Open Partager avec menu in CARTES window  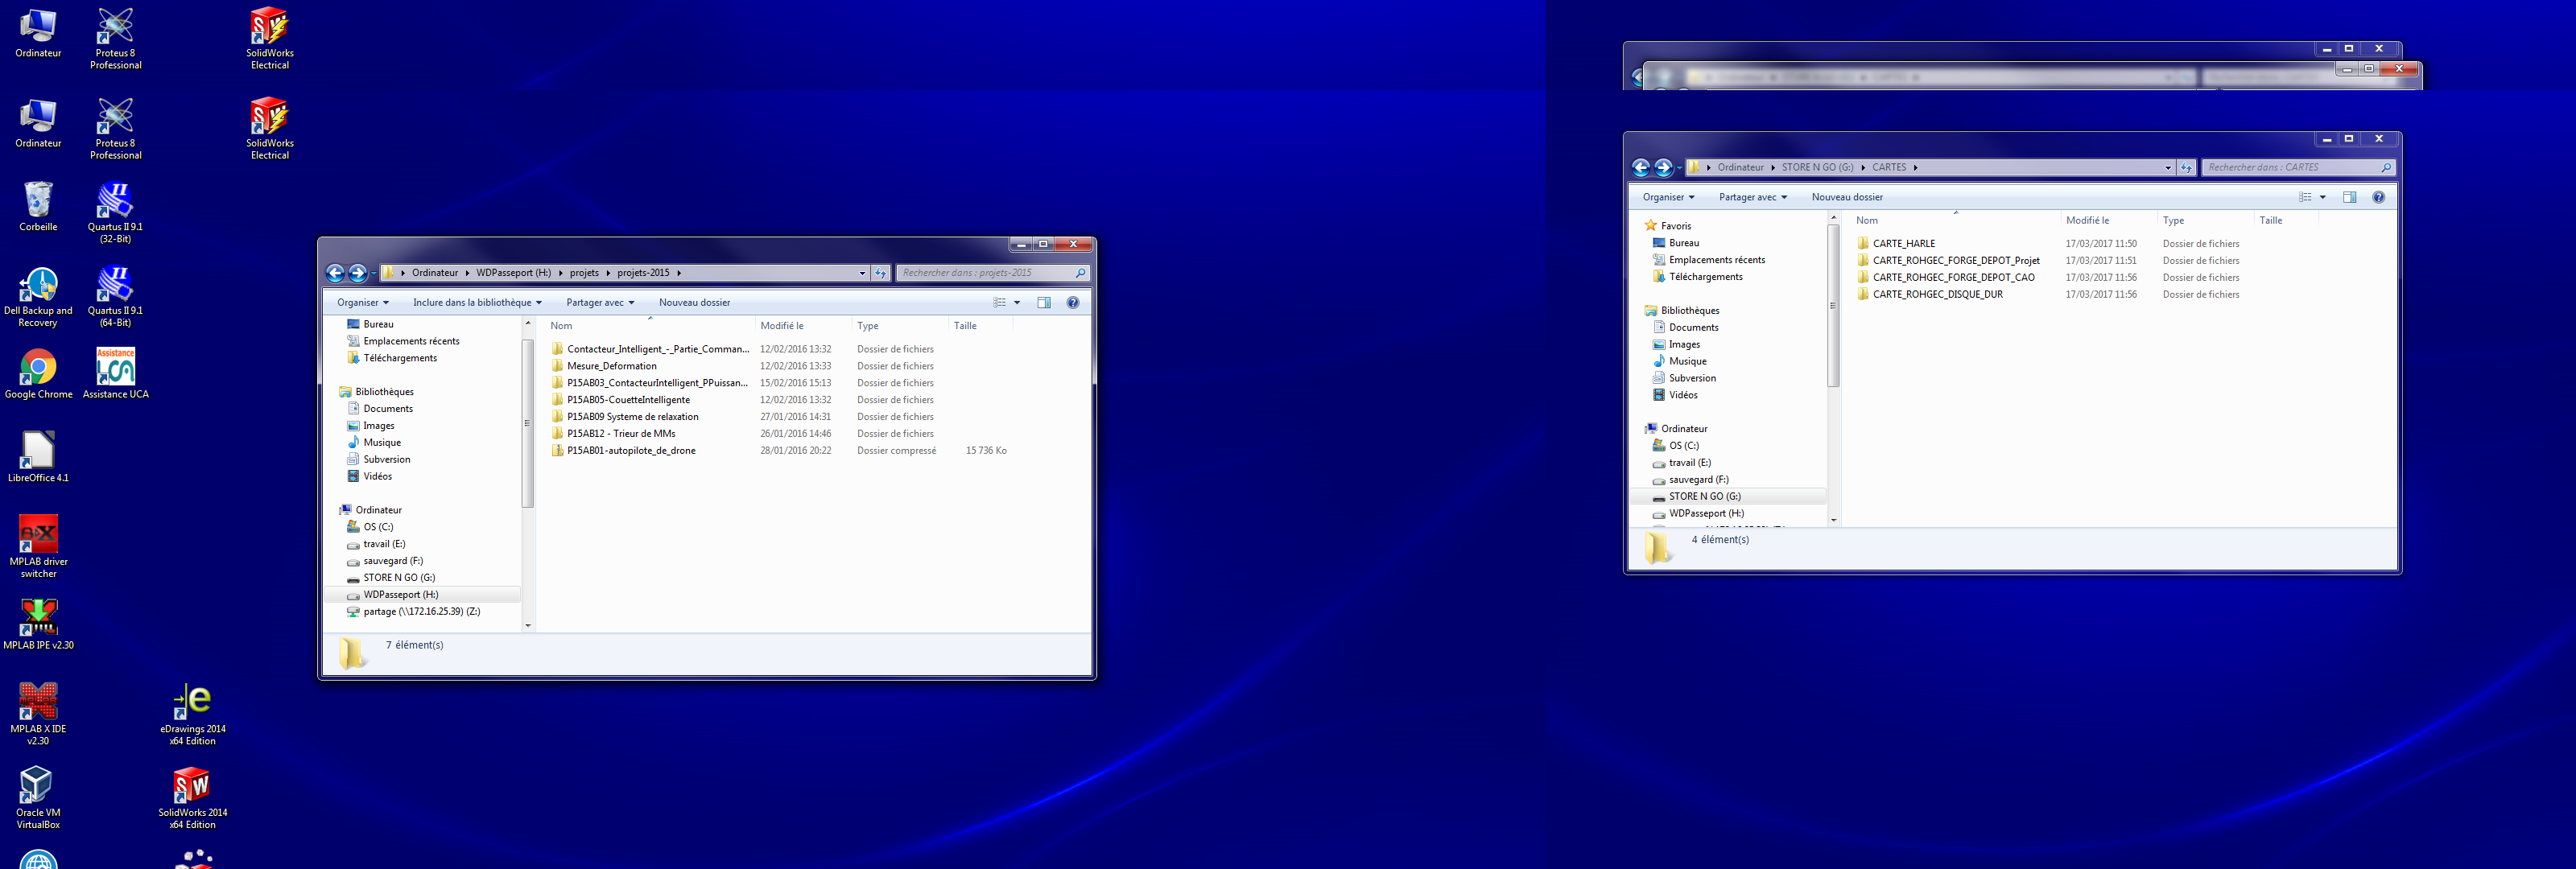pyautogui.click(x=1753, y=197)
